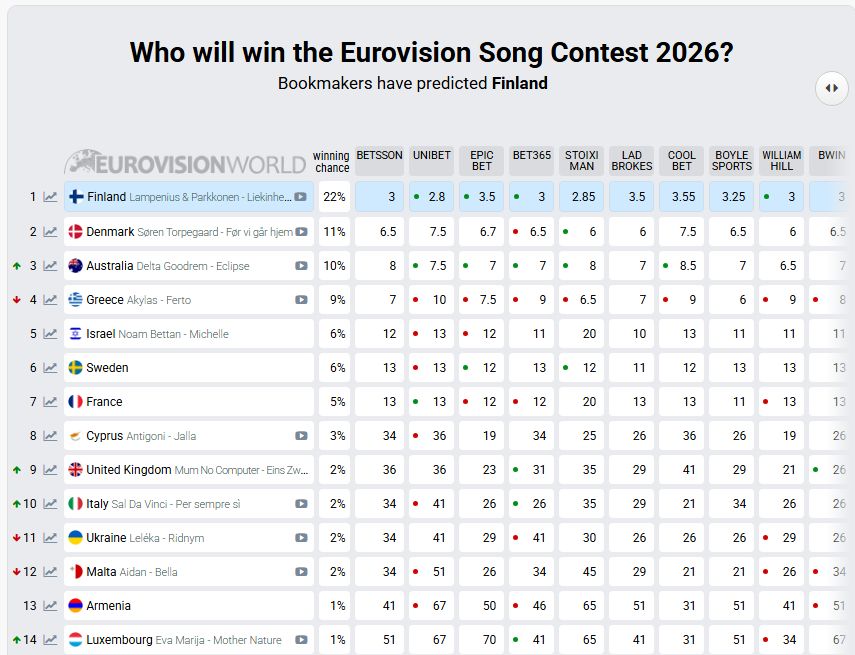Click the United Kingdom flag icon
The height and width of the screenshot is (655, 855).
[75, 470]
